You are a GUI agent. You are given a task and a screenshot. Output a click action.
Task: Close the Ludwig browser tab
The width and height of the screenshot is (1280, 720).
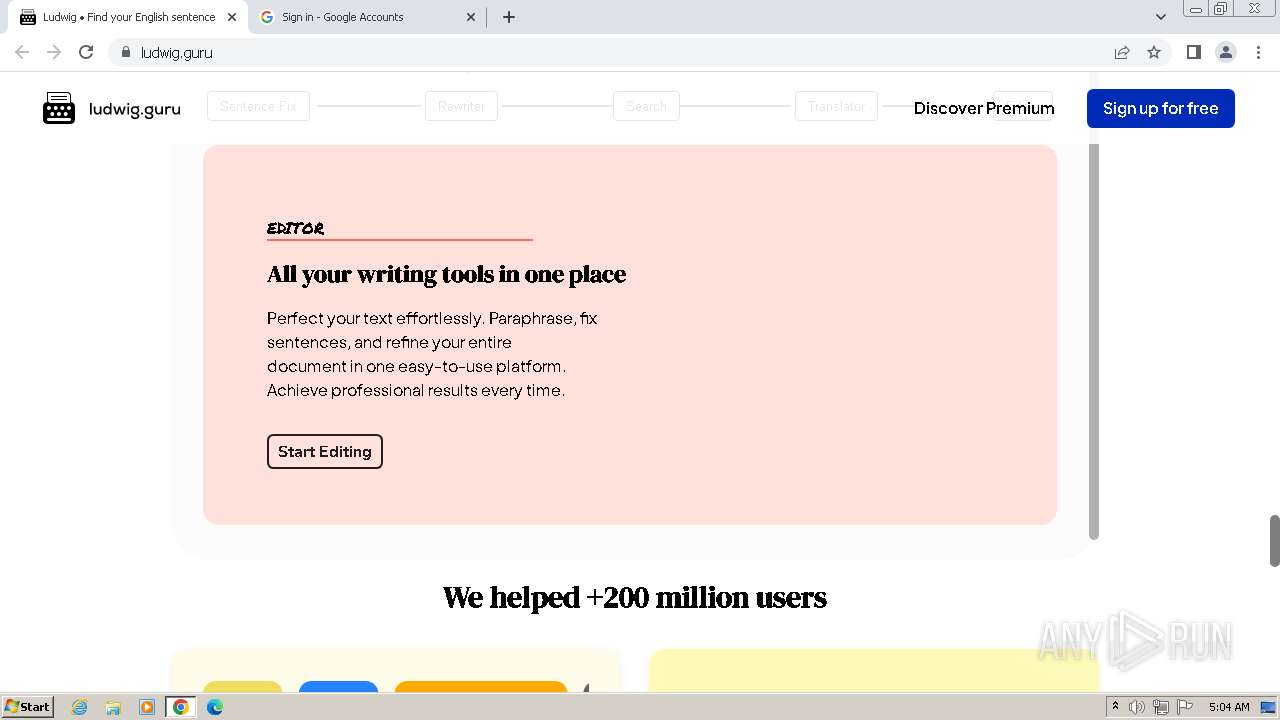tap(232, 17)
